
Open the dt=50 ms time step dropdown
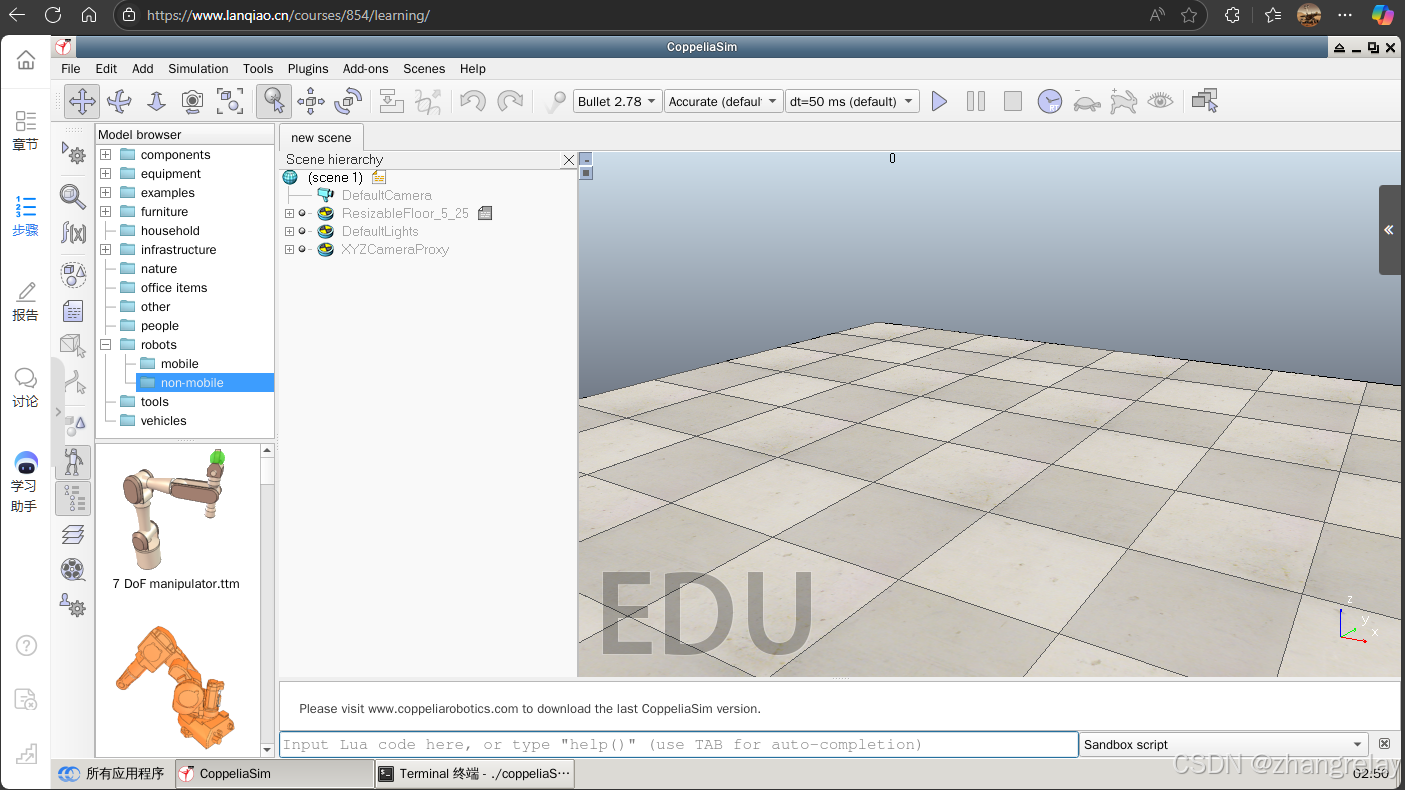point(852,101)
